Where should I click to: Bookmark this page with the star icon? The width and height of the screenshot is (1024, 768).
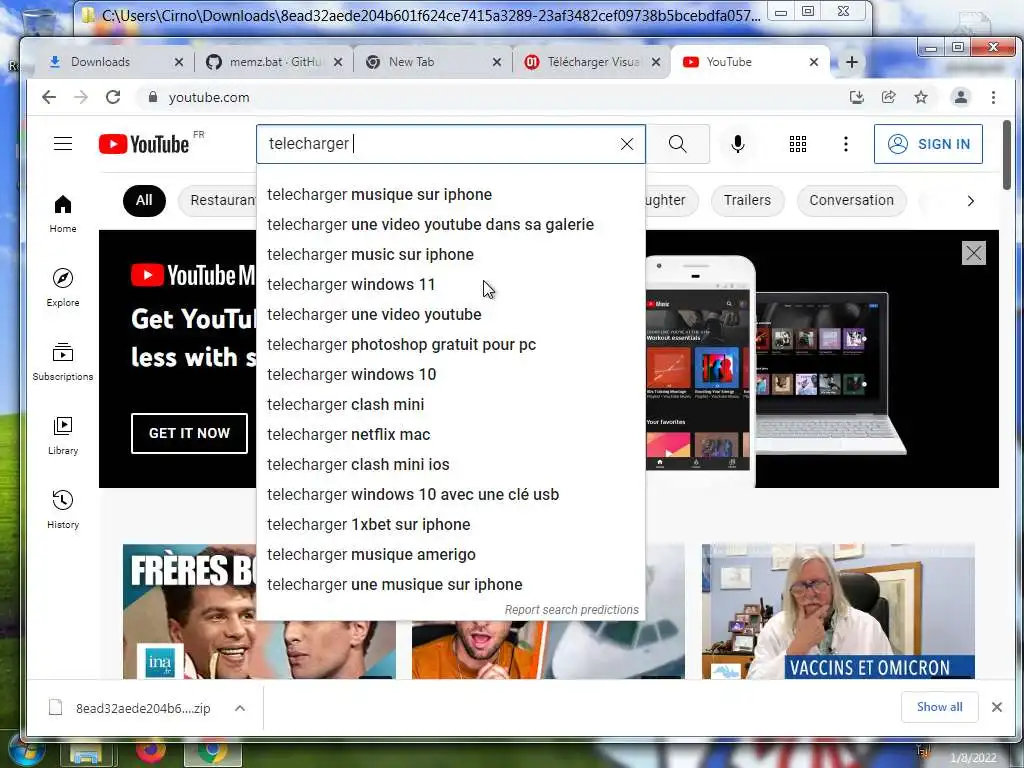tap(921, 97)
